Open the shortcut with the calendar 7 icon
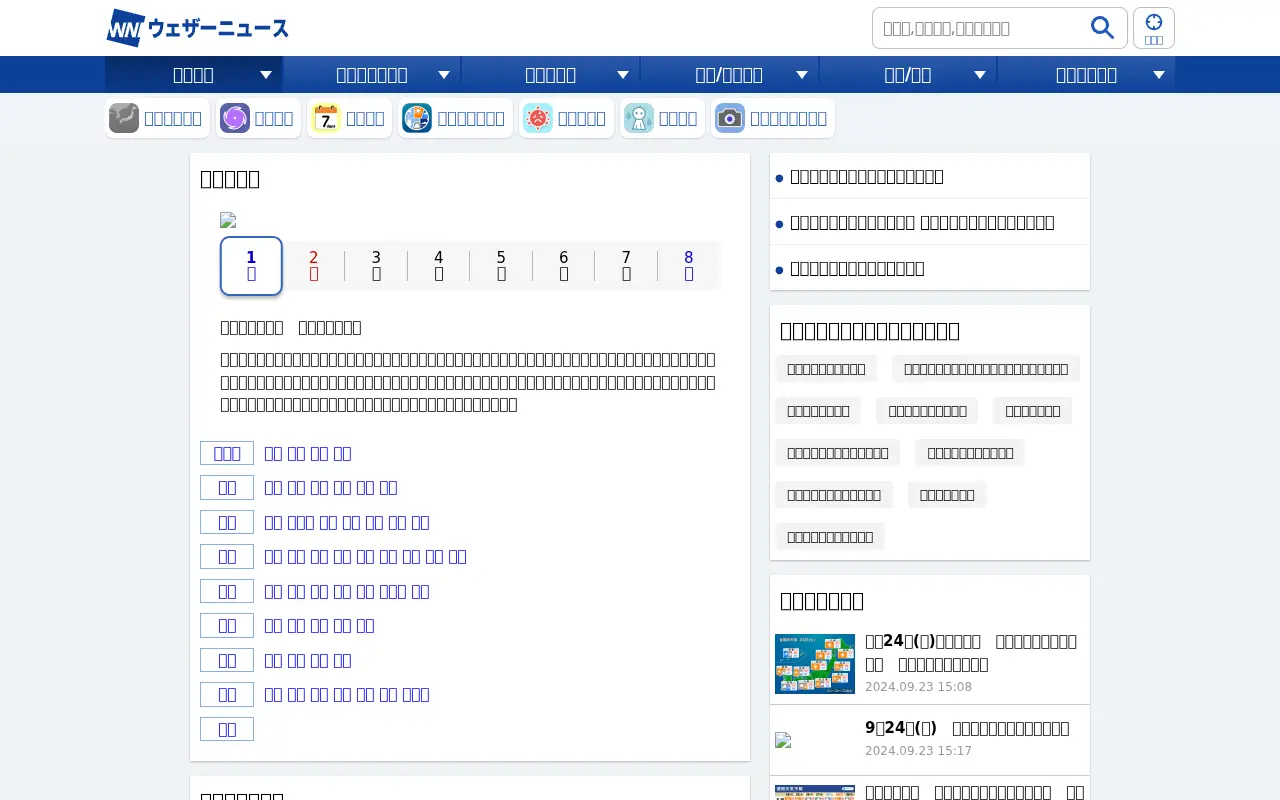Viewport: 1280px width, 800px height. click(349, 118)
